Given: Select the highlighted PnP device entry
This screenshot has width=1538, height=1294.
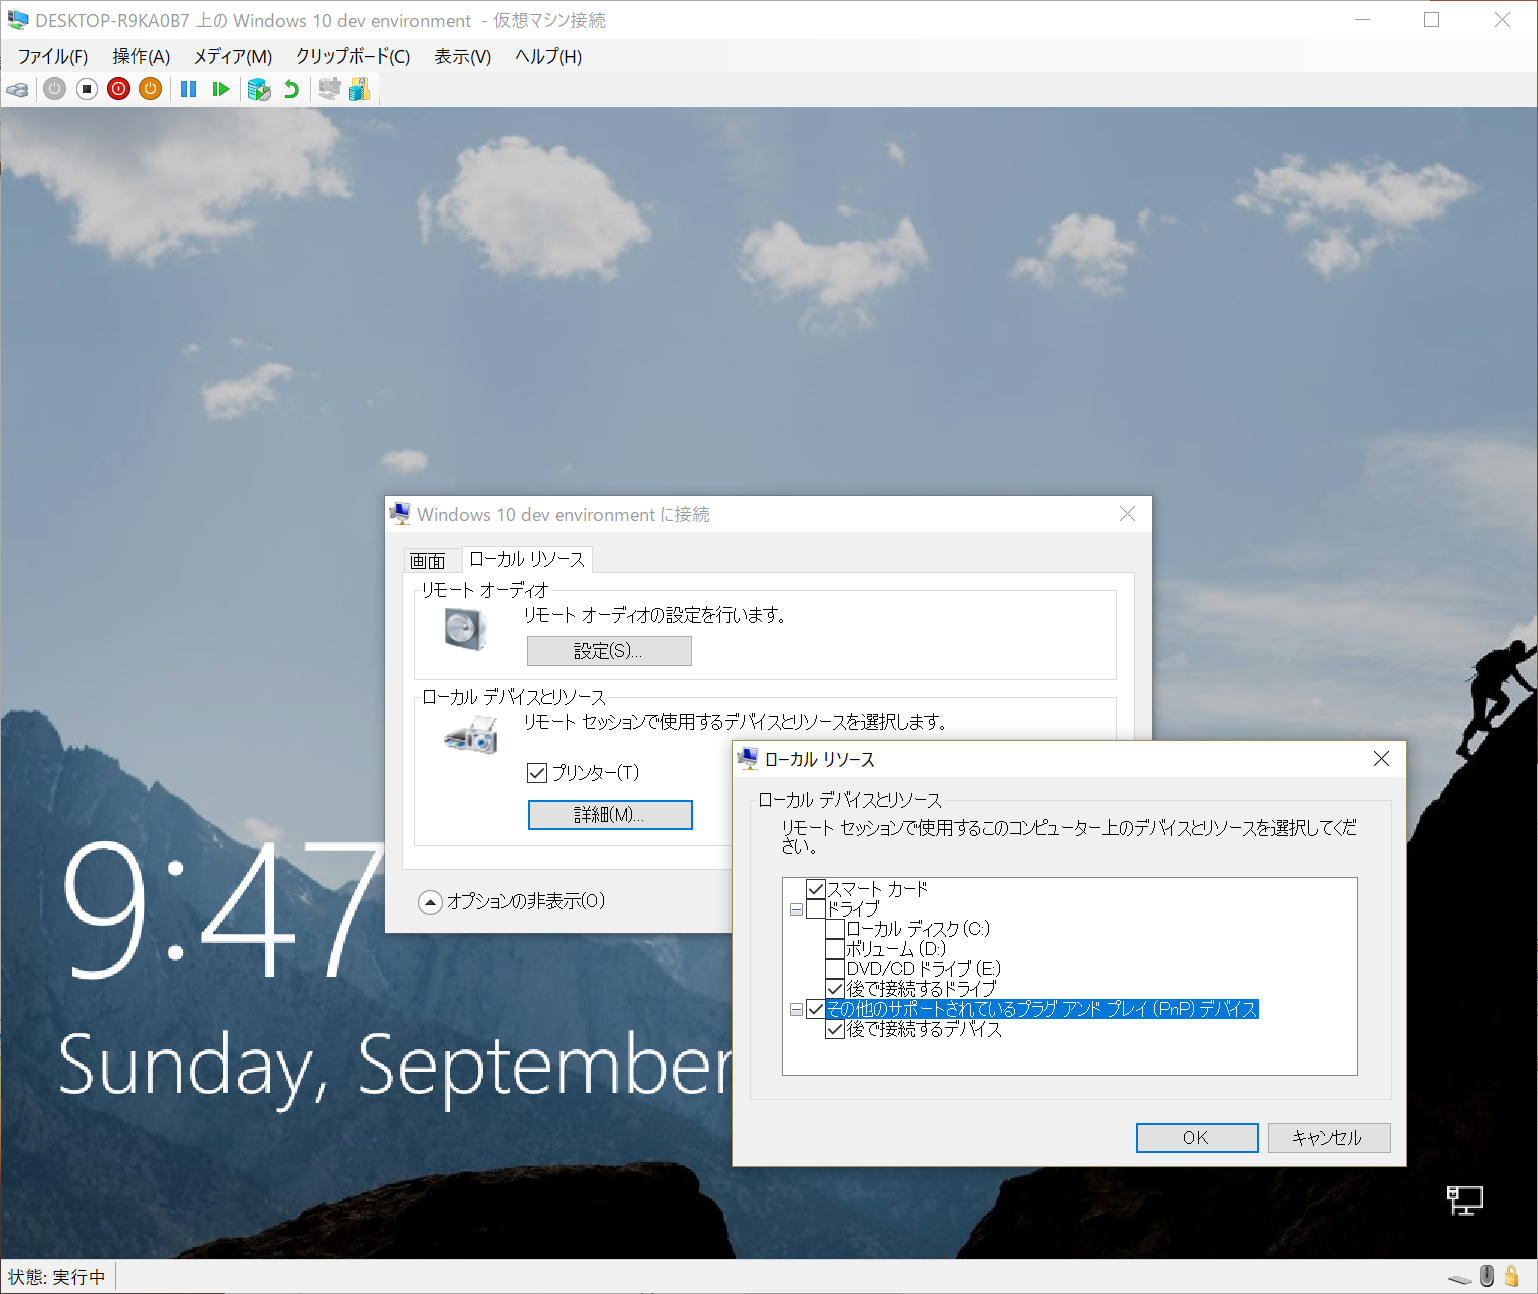Looking at the screenshot, I should coord(1040,1009).
